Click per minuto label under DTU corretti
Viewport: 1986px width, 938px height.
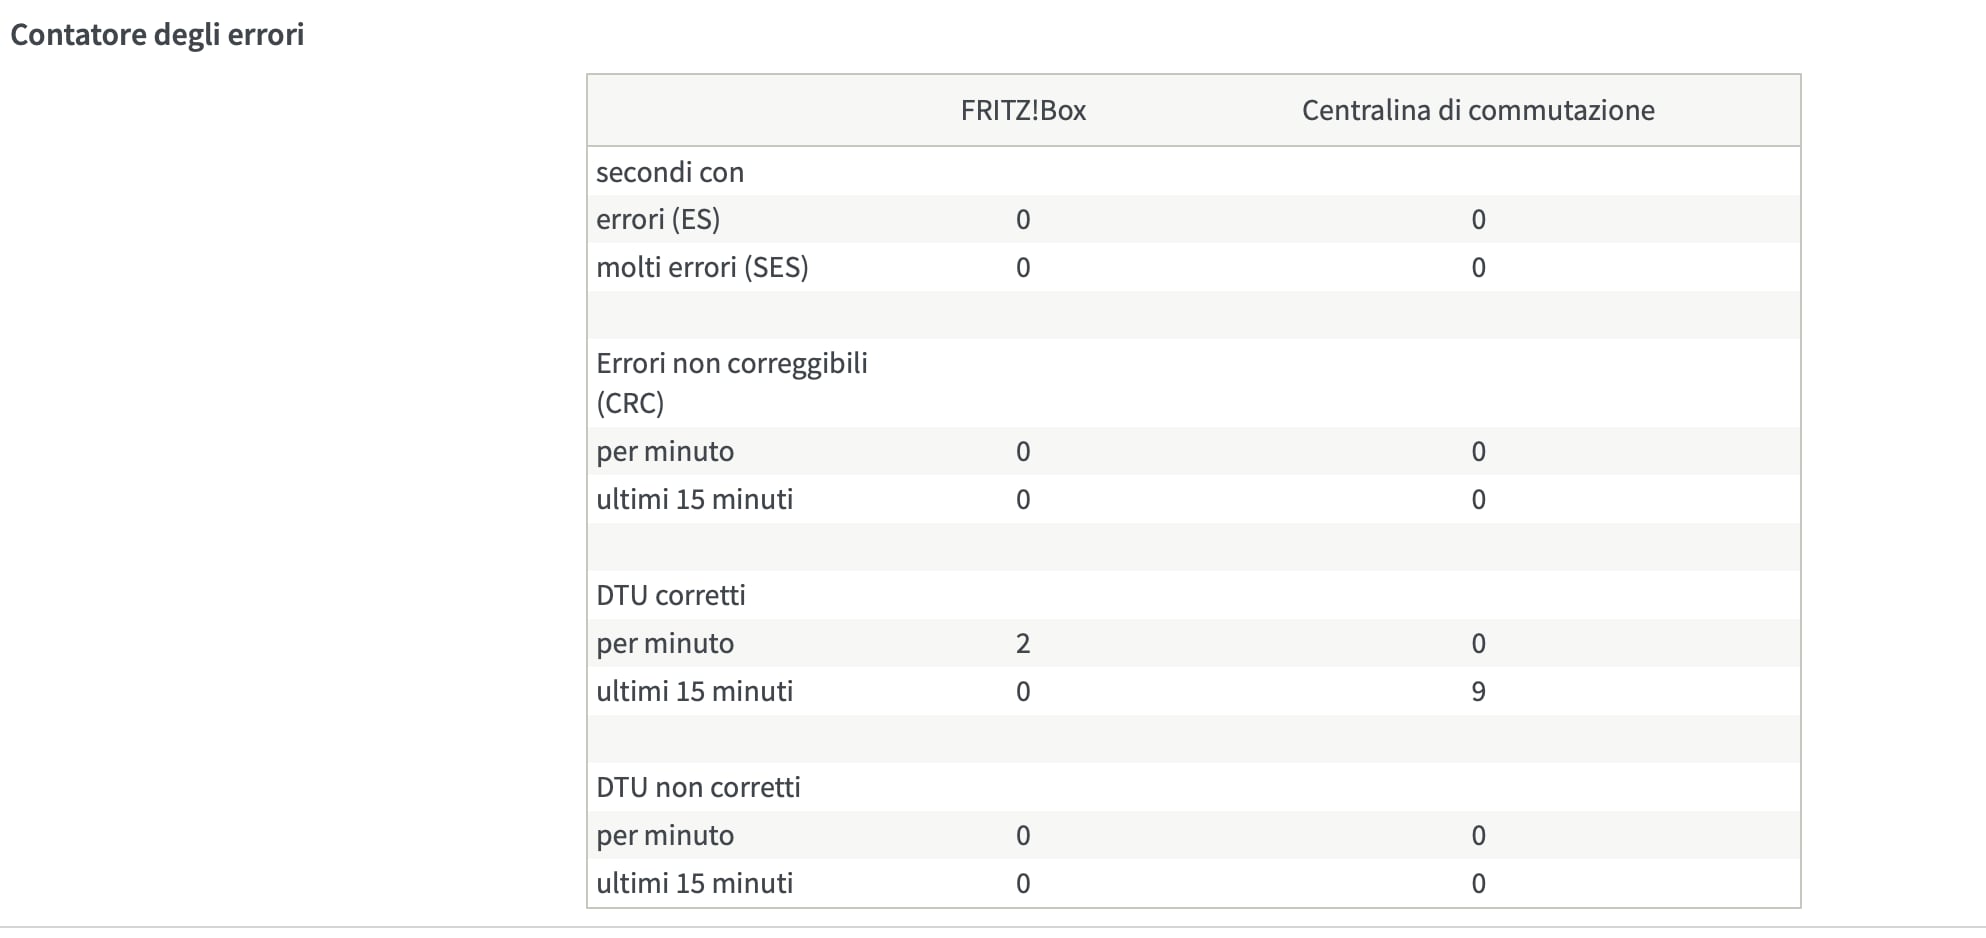pos(665,643)
